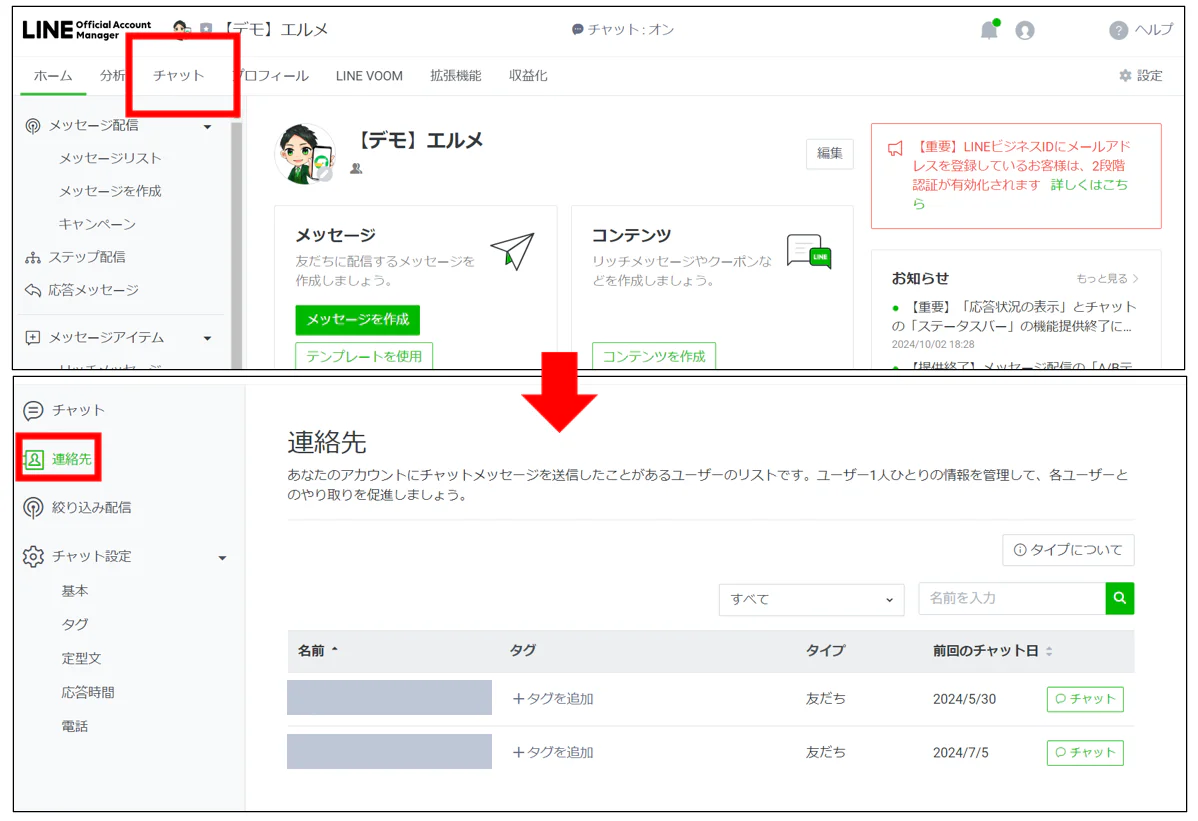Click the speech bubble icon beside チャット:オン
1198x821 pixels.
578,30
